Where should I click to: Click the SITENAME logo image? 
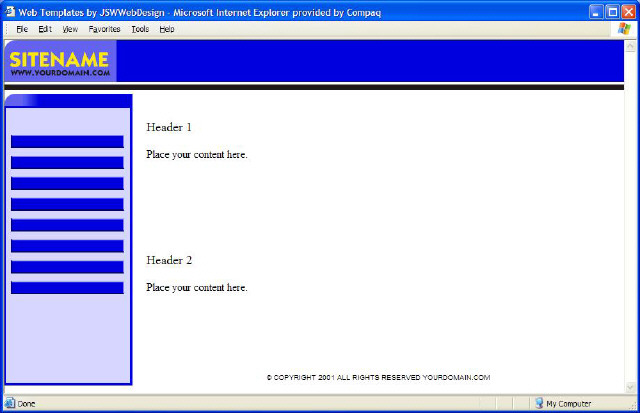(x=60, y=62)
